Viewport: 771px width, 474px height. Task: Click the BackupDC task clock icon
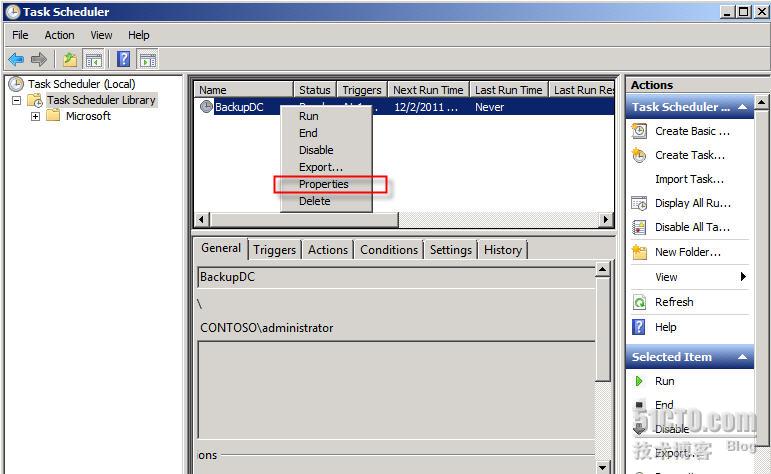pos(206,106)
